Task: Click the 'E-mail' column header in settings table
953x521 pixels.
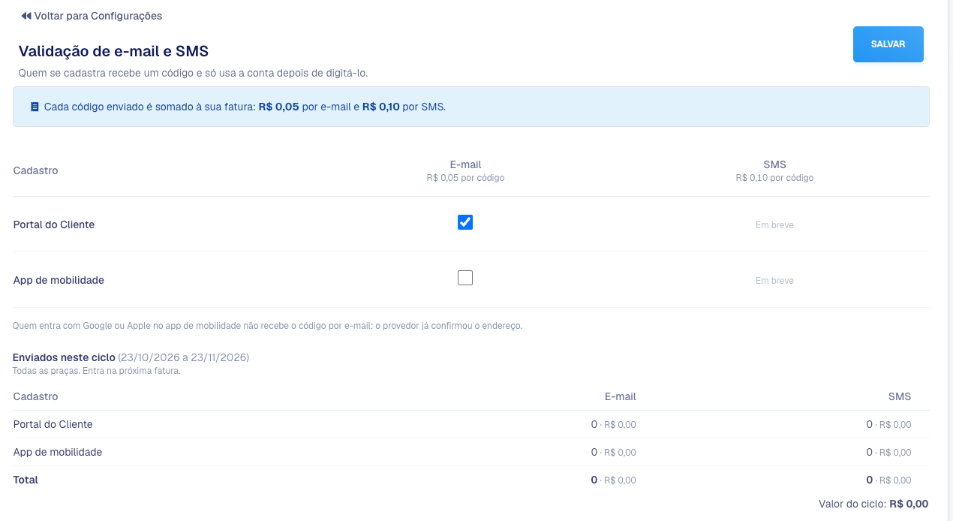Action: tap(466, 164)
